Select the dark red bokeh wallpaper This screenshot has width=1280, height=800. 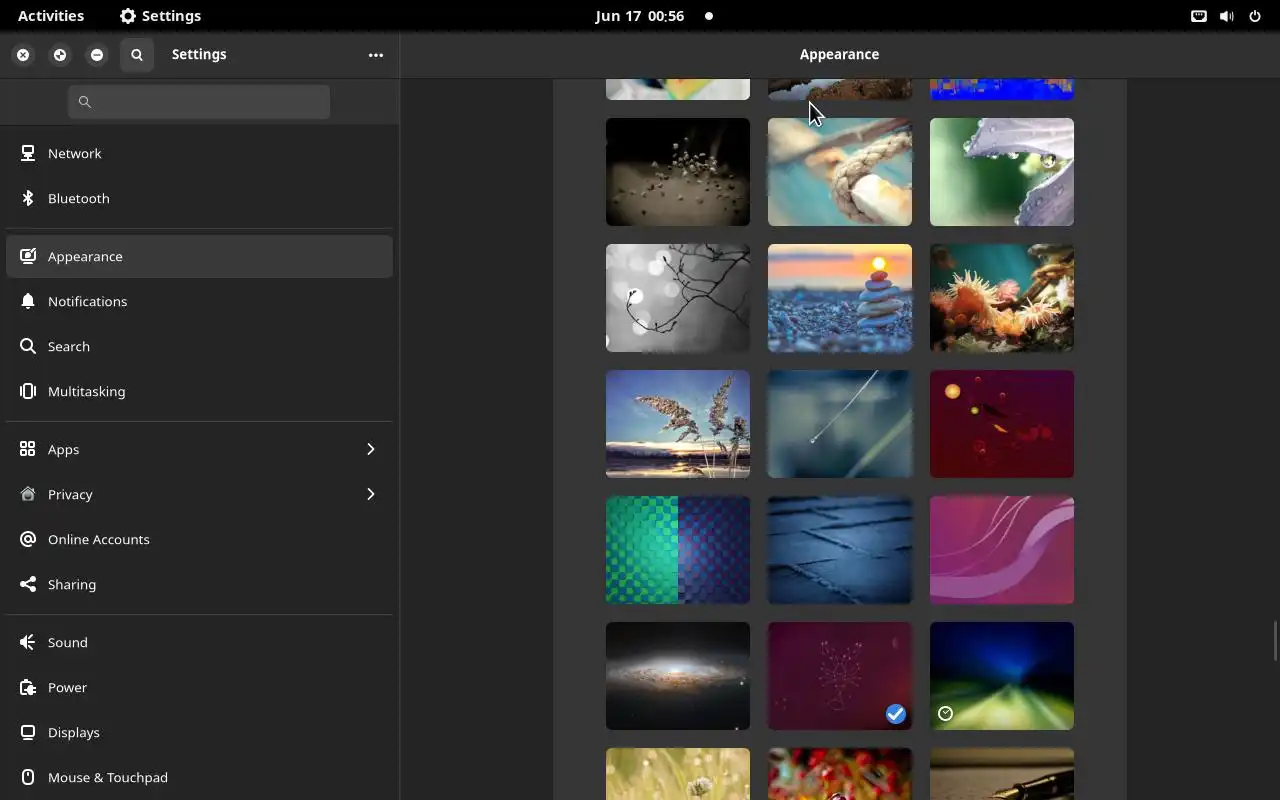[x=1002, y=424]
